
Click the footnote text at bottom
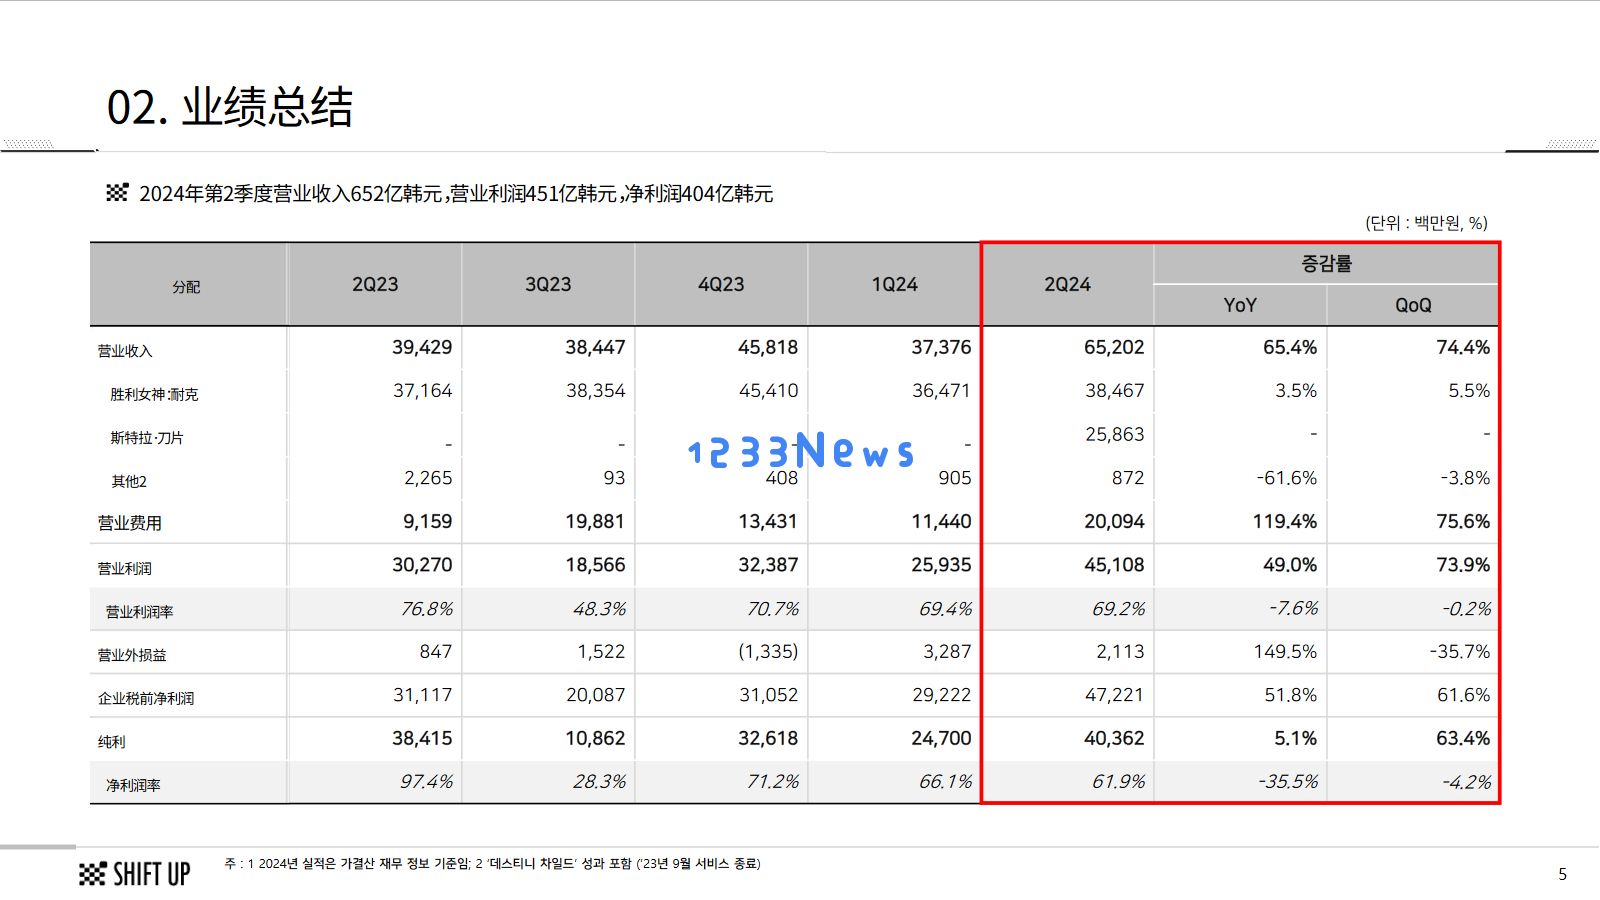pyautogui.click(x=492, y=864)
